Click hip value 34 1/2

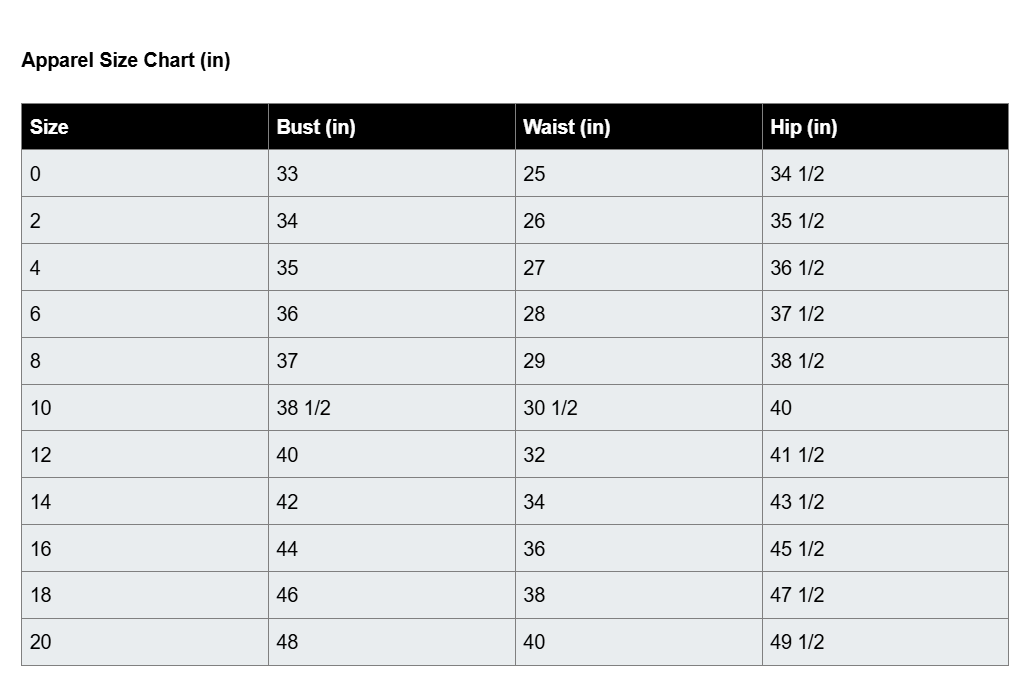coord(797,174)
